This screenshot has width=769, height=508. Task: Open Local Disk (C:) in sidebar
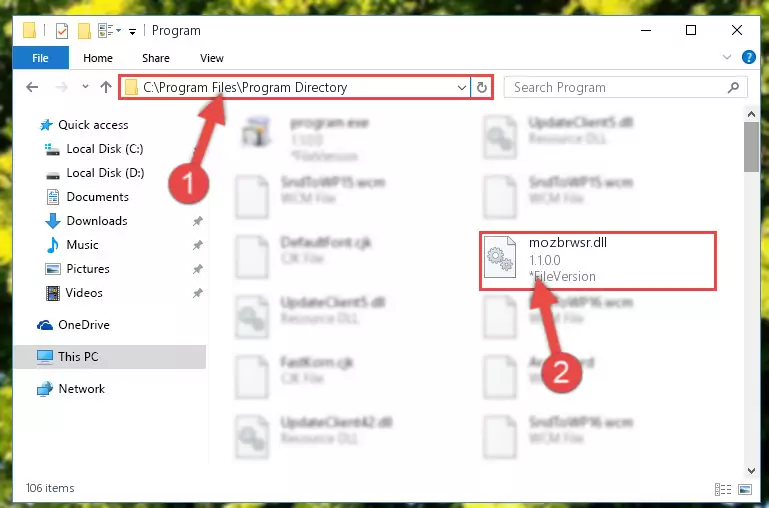pyautogui.click(x=104, y=149)
